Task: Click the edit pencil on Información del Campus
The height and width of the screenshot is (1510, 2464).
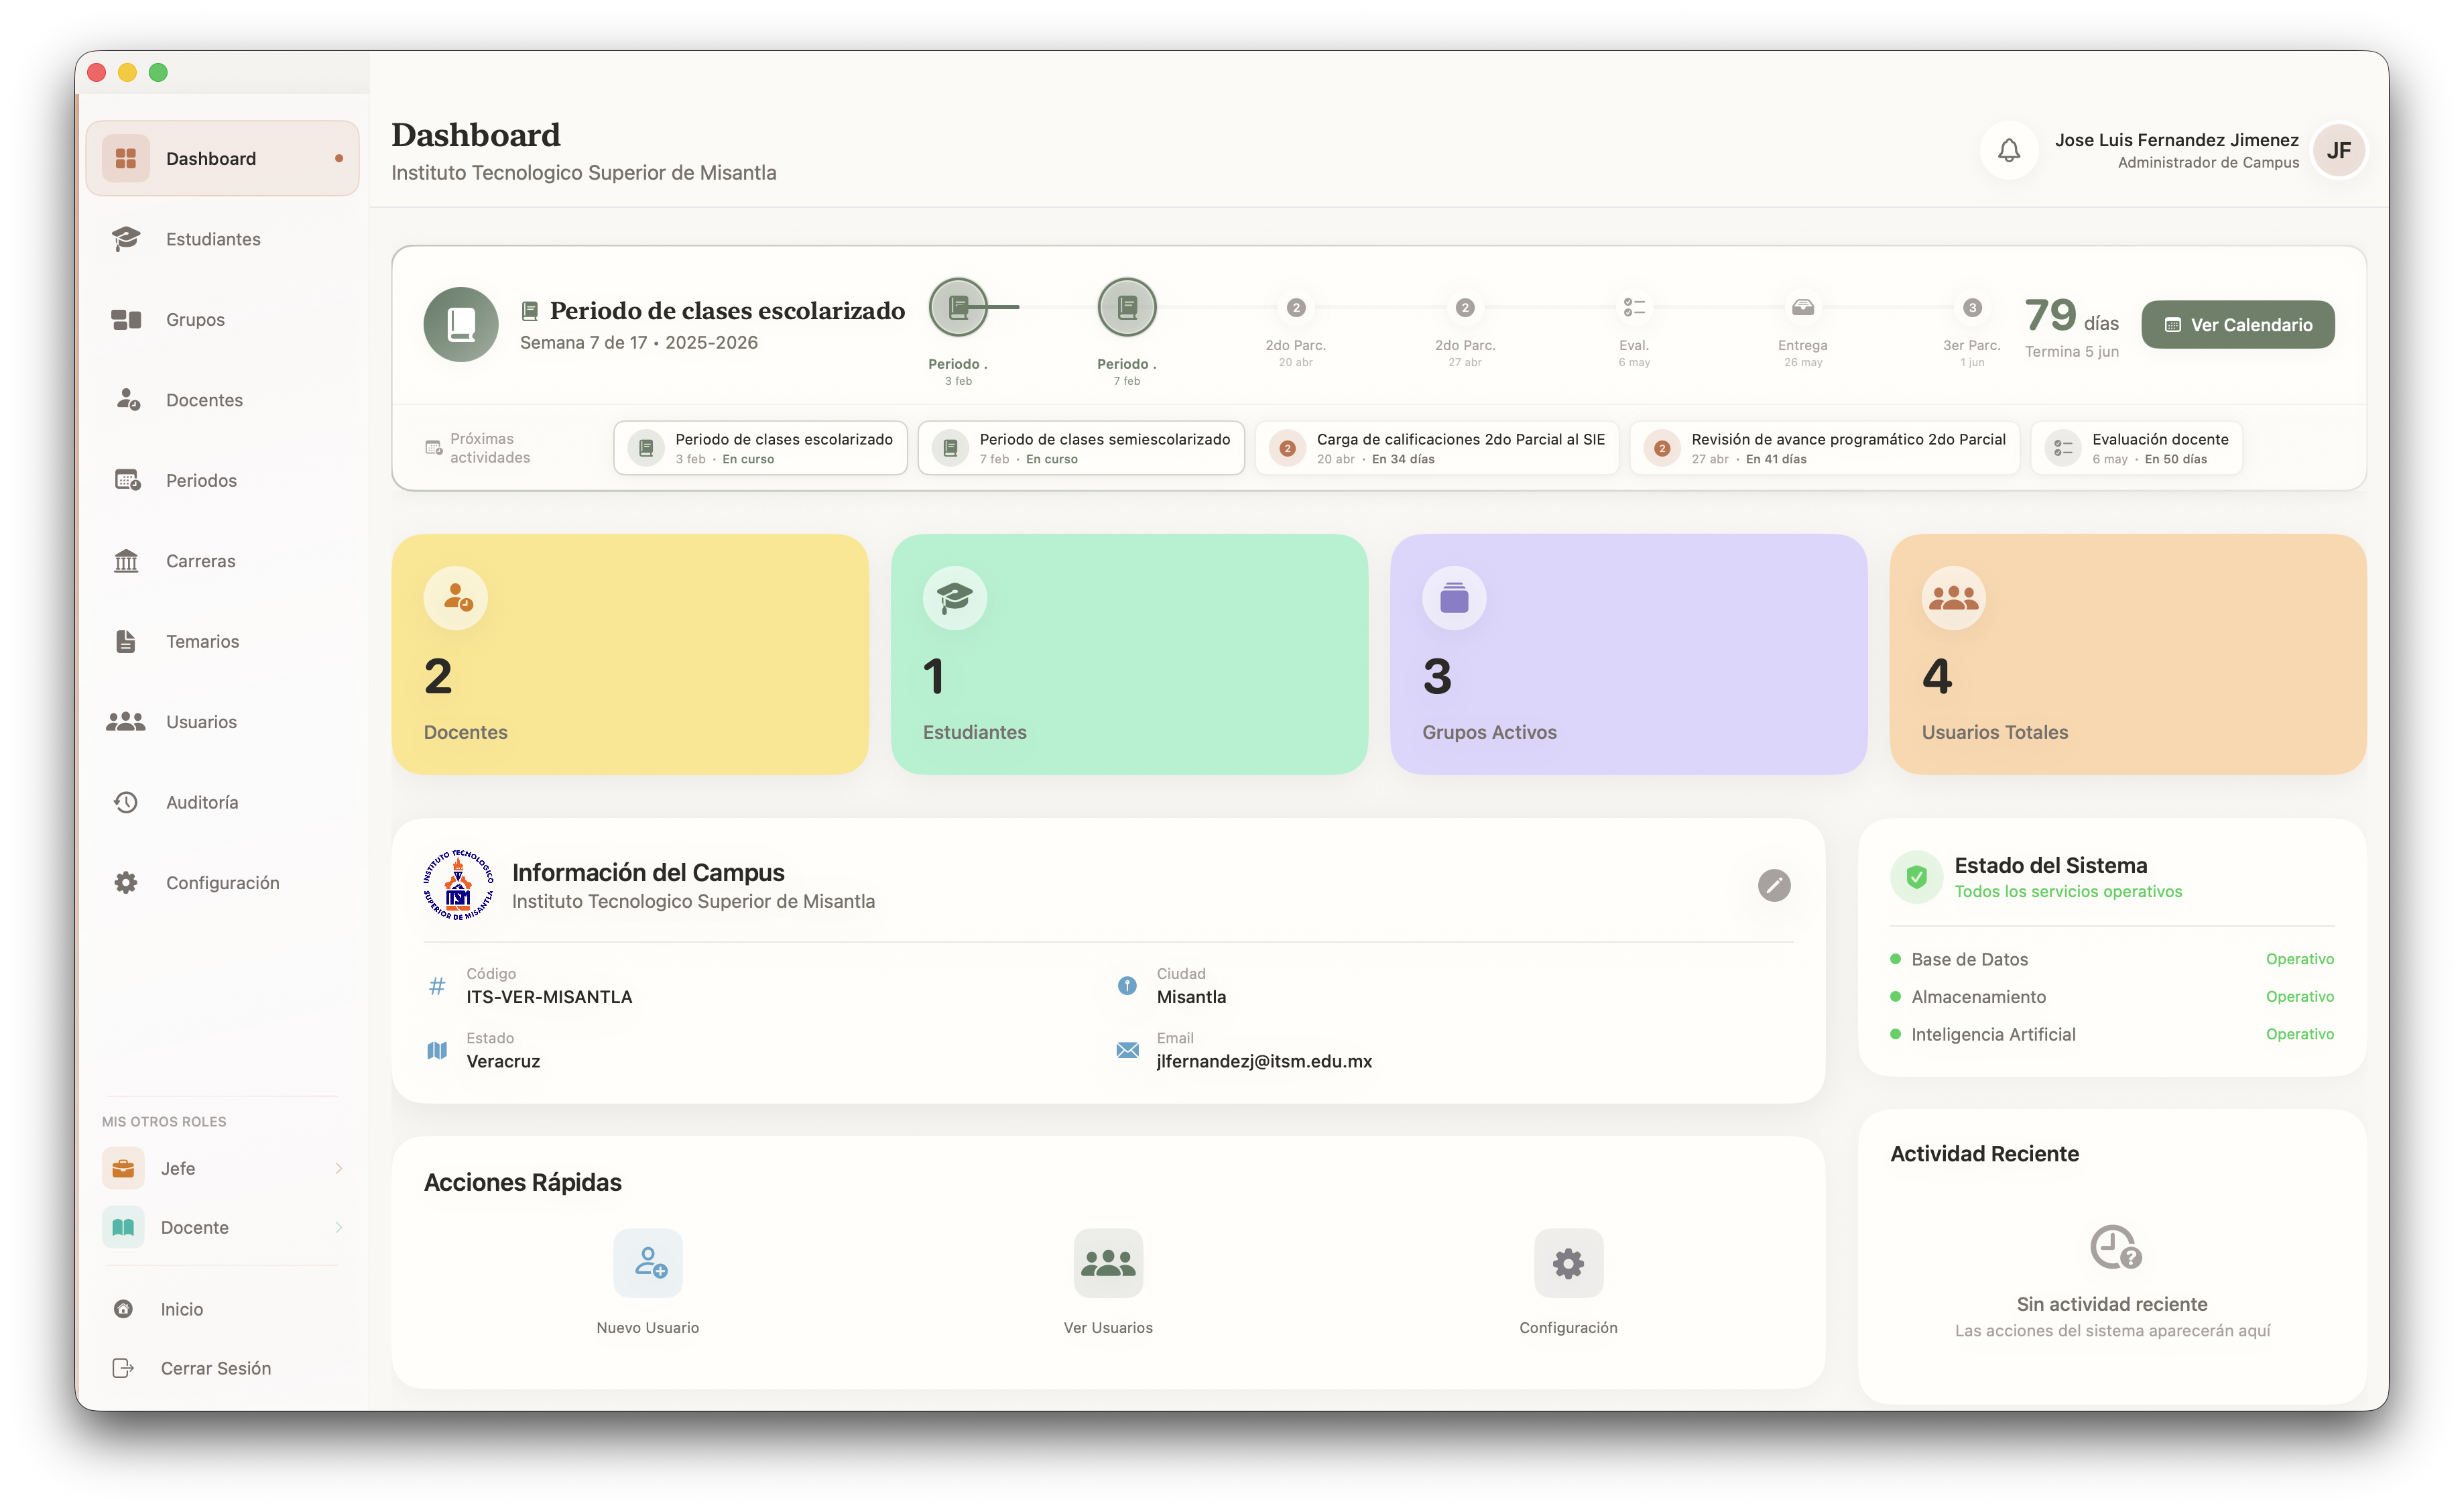Action: [1775, 885]
